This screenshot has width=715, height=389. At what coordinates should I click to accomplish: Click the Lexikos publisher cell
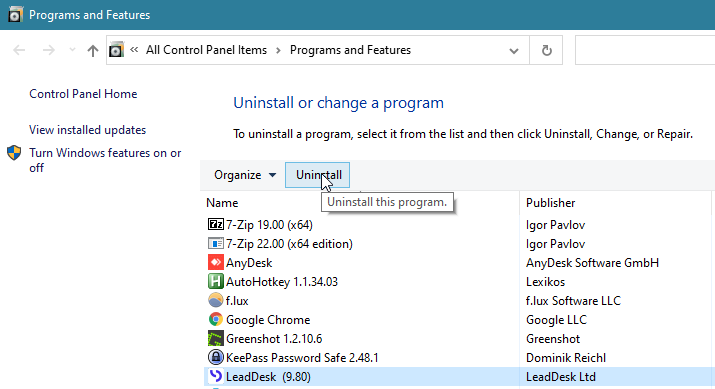[x=545, y=282]
